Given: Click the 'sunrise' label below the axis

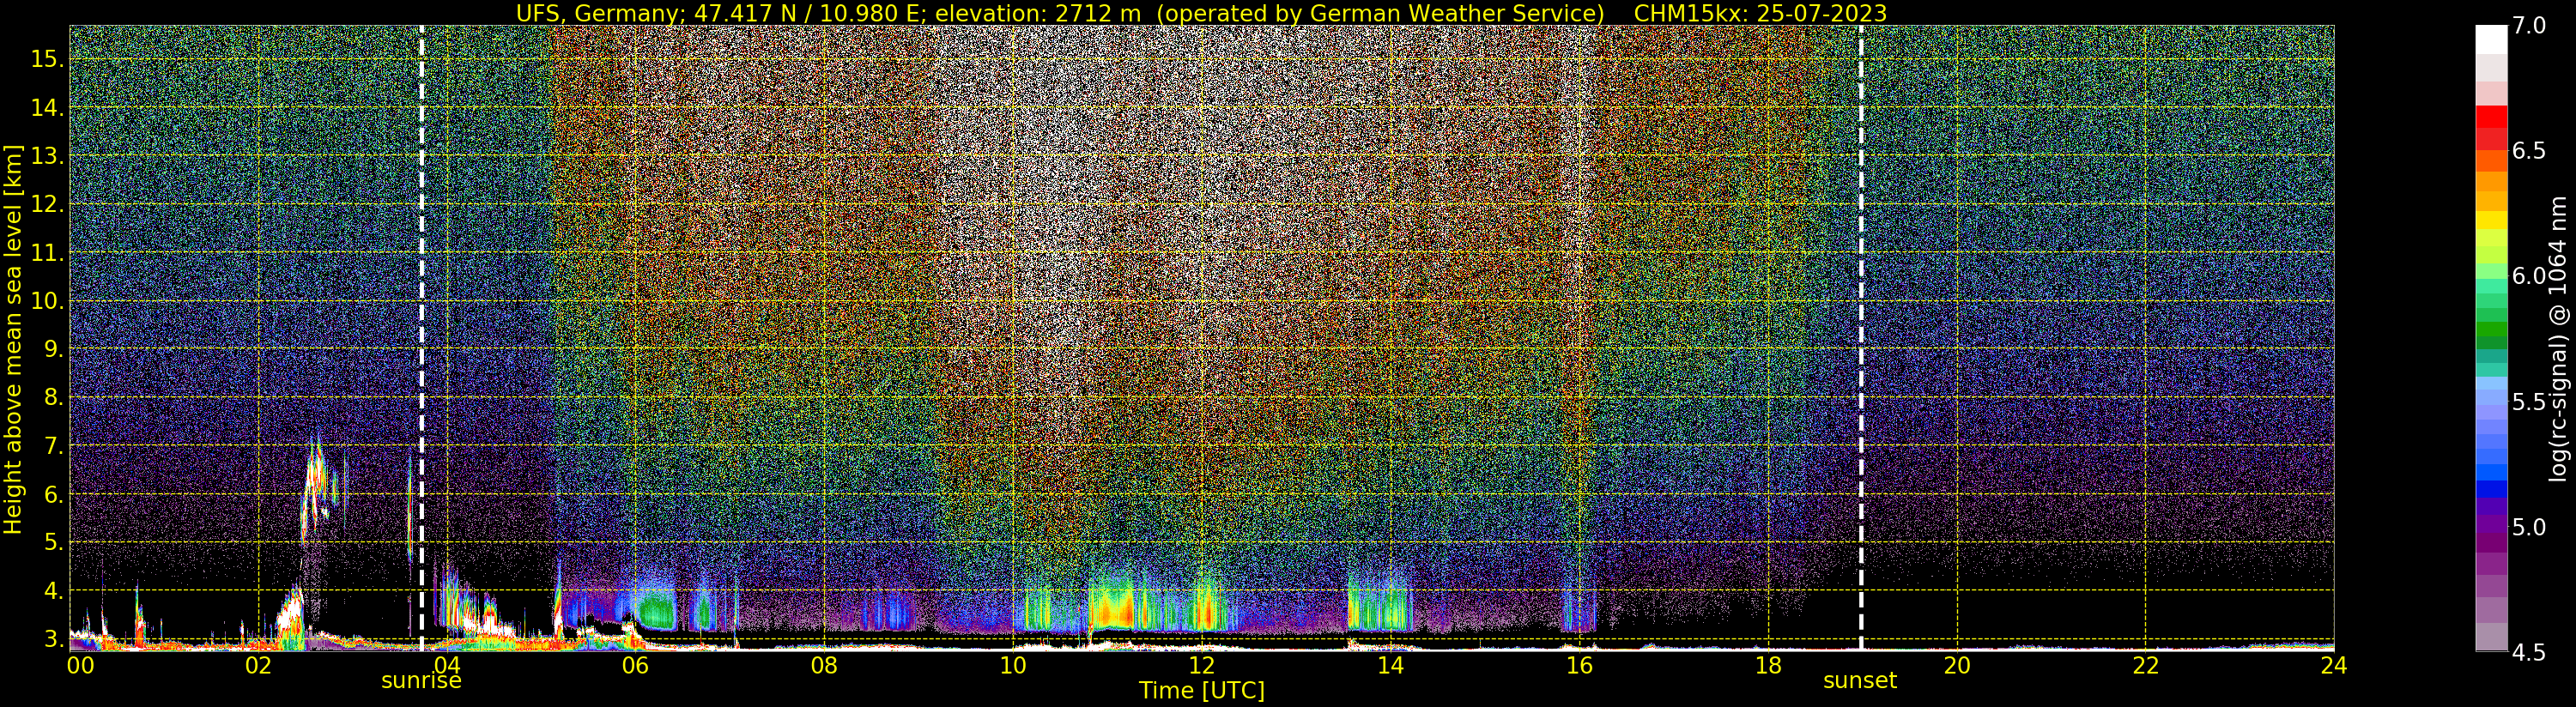Looking at the screenshot, I should coord(421,681).
